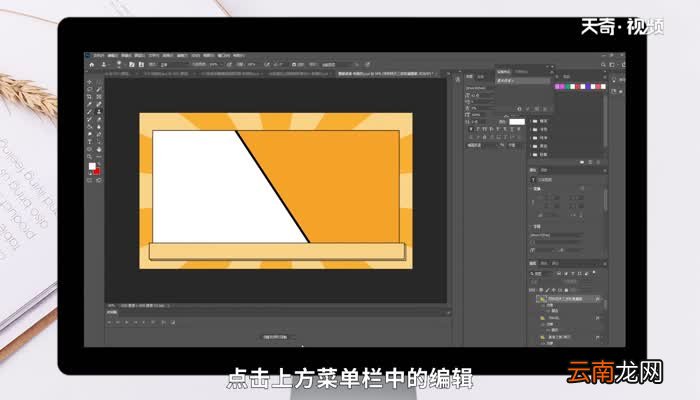Screen dimensions: 700x400
Task: Select the Frame tool
Action: click(99, 97)
